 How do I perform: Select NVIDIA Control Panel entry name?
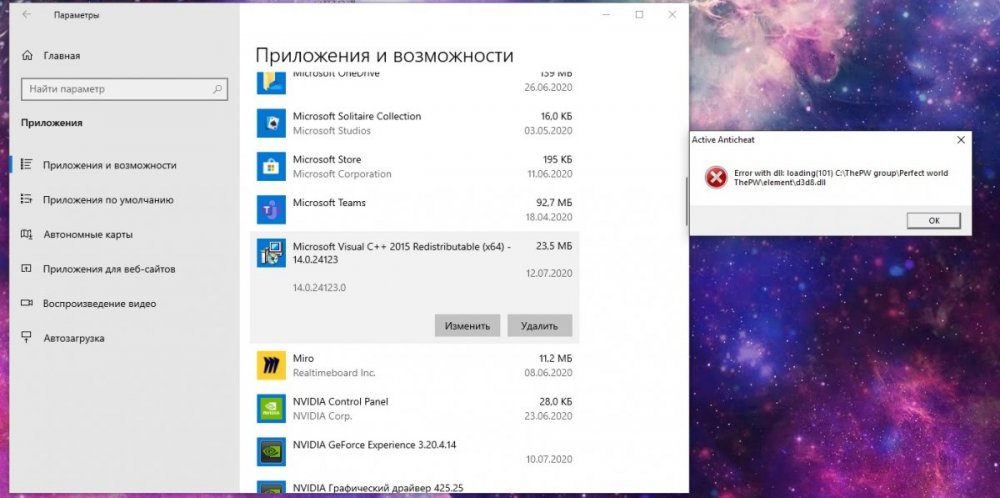(341, 402)
